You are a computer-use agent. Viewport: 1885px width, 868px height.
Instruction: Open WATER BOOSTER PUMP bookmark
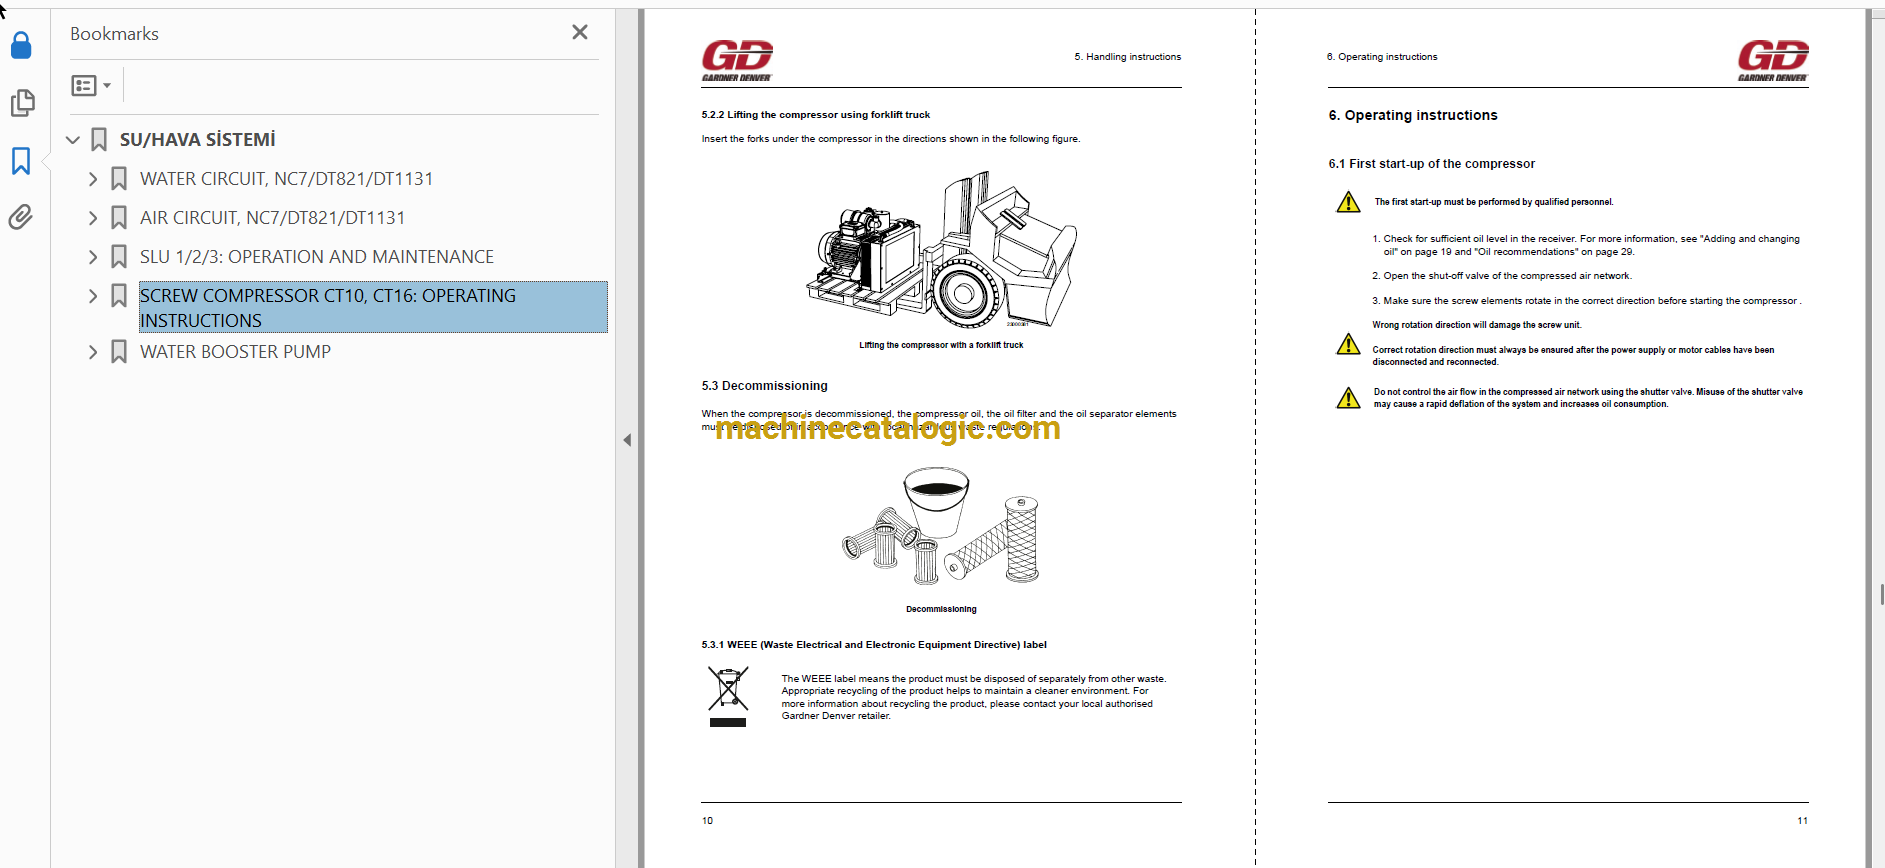pos(235,352)
